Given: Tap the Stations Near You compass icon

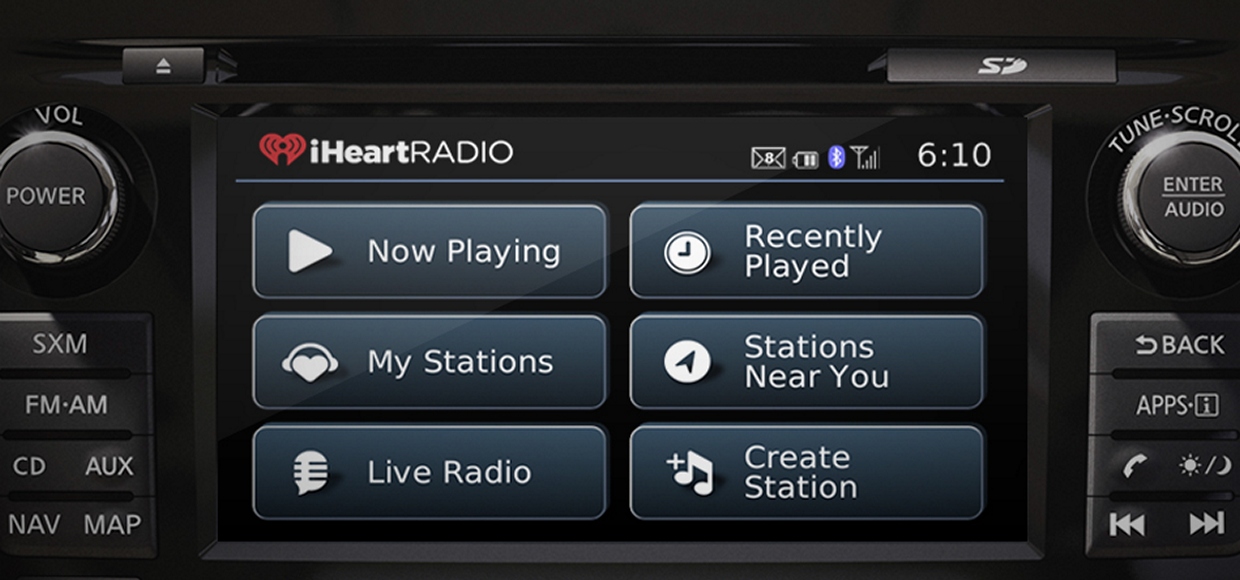Looking at the screenshot, I should click(x=687, y=362).
